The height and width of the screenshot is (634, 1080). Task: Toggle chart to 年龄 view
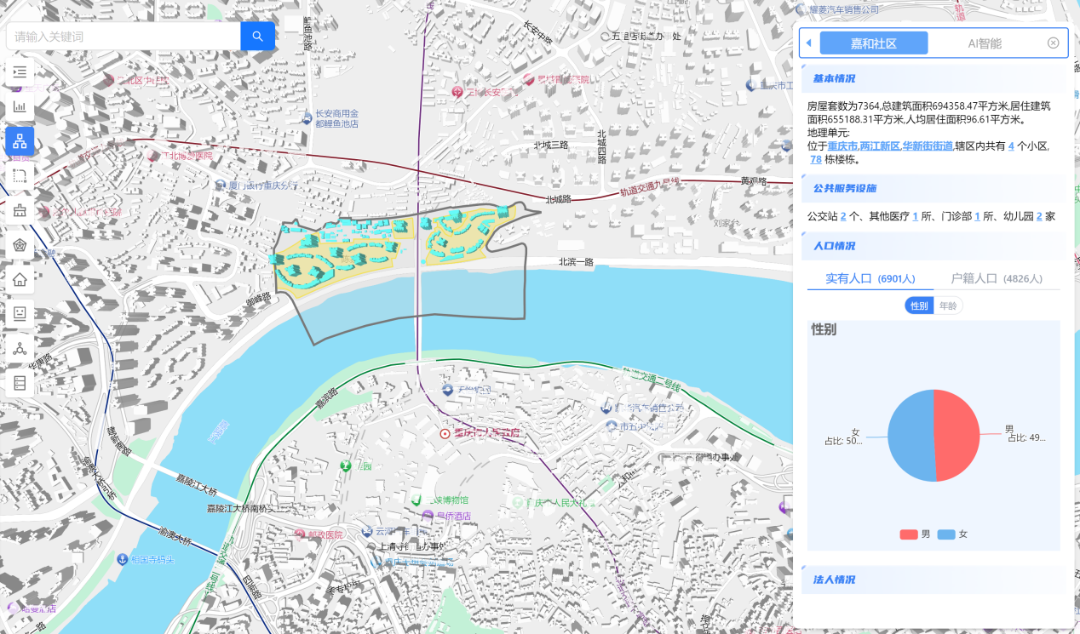tap(948, 305)
